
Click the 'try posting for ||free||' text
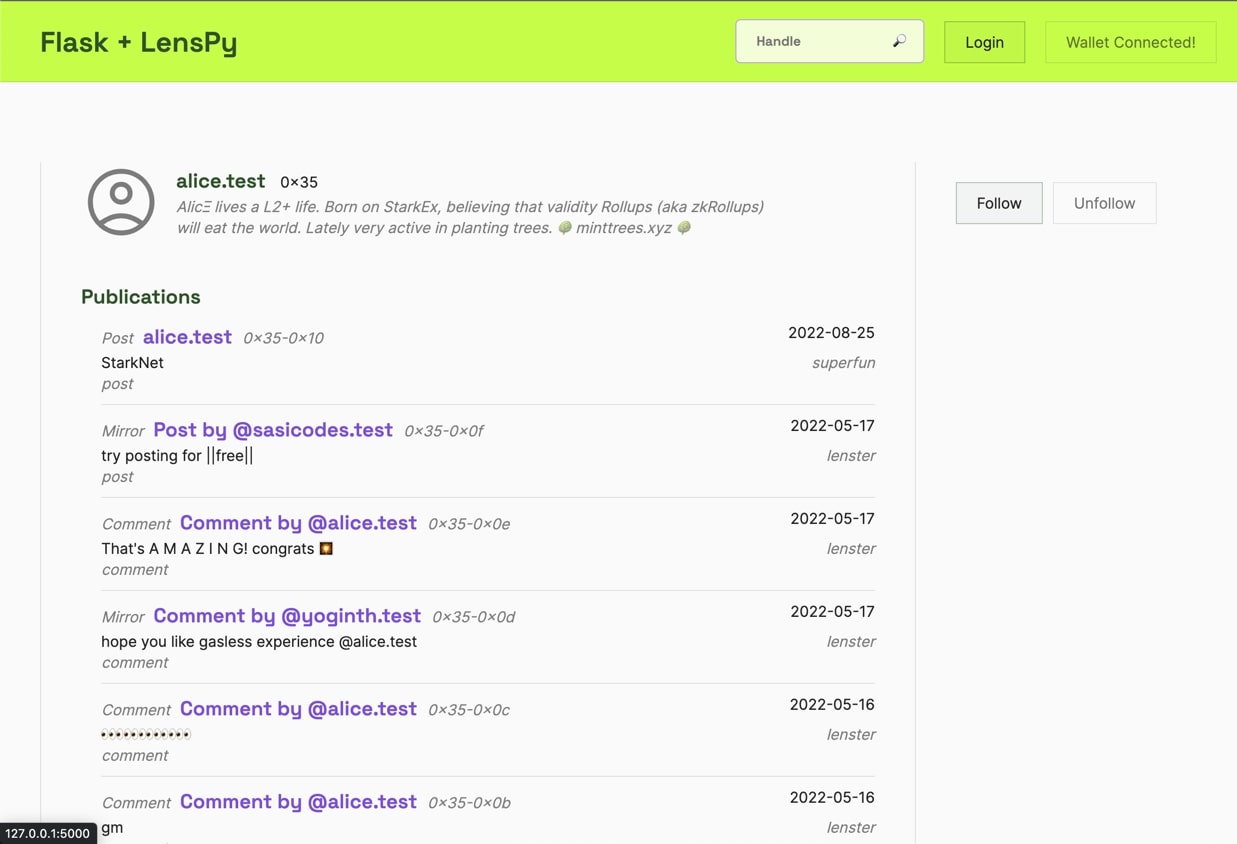pyautogui.click(x=177, y=456)
